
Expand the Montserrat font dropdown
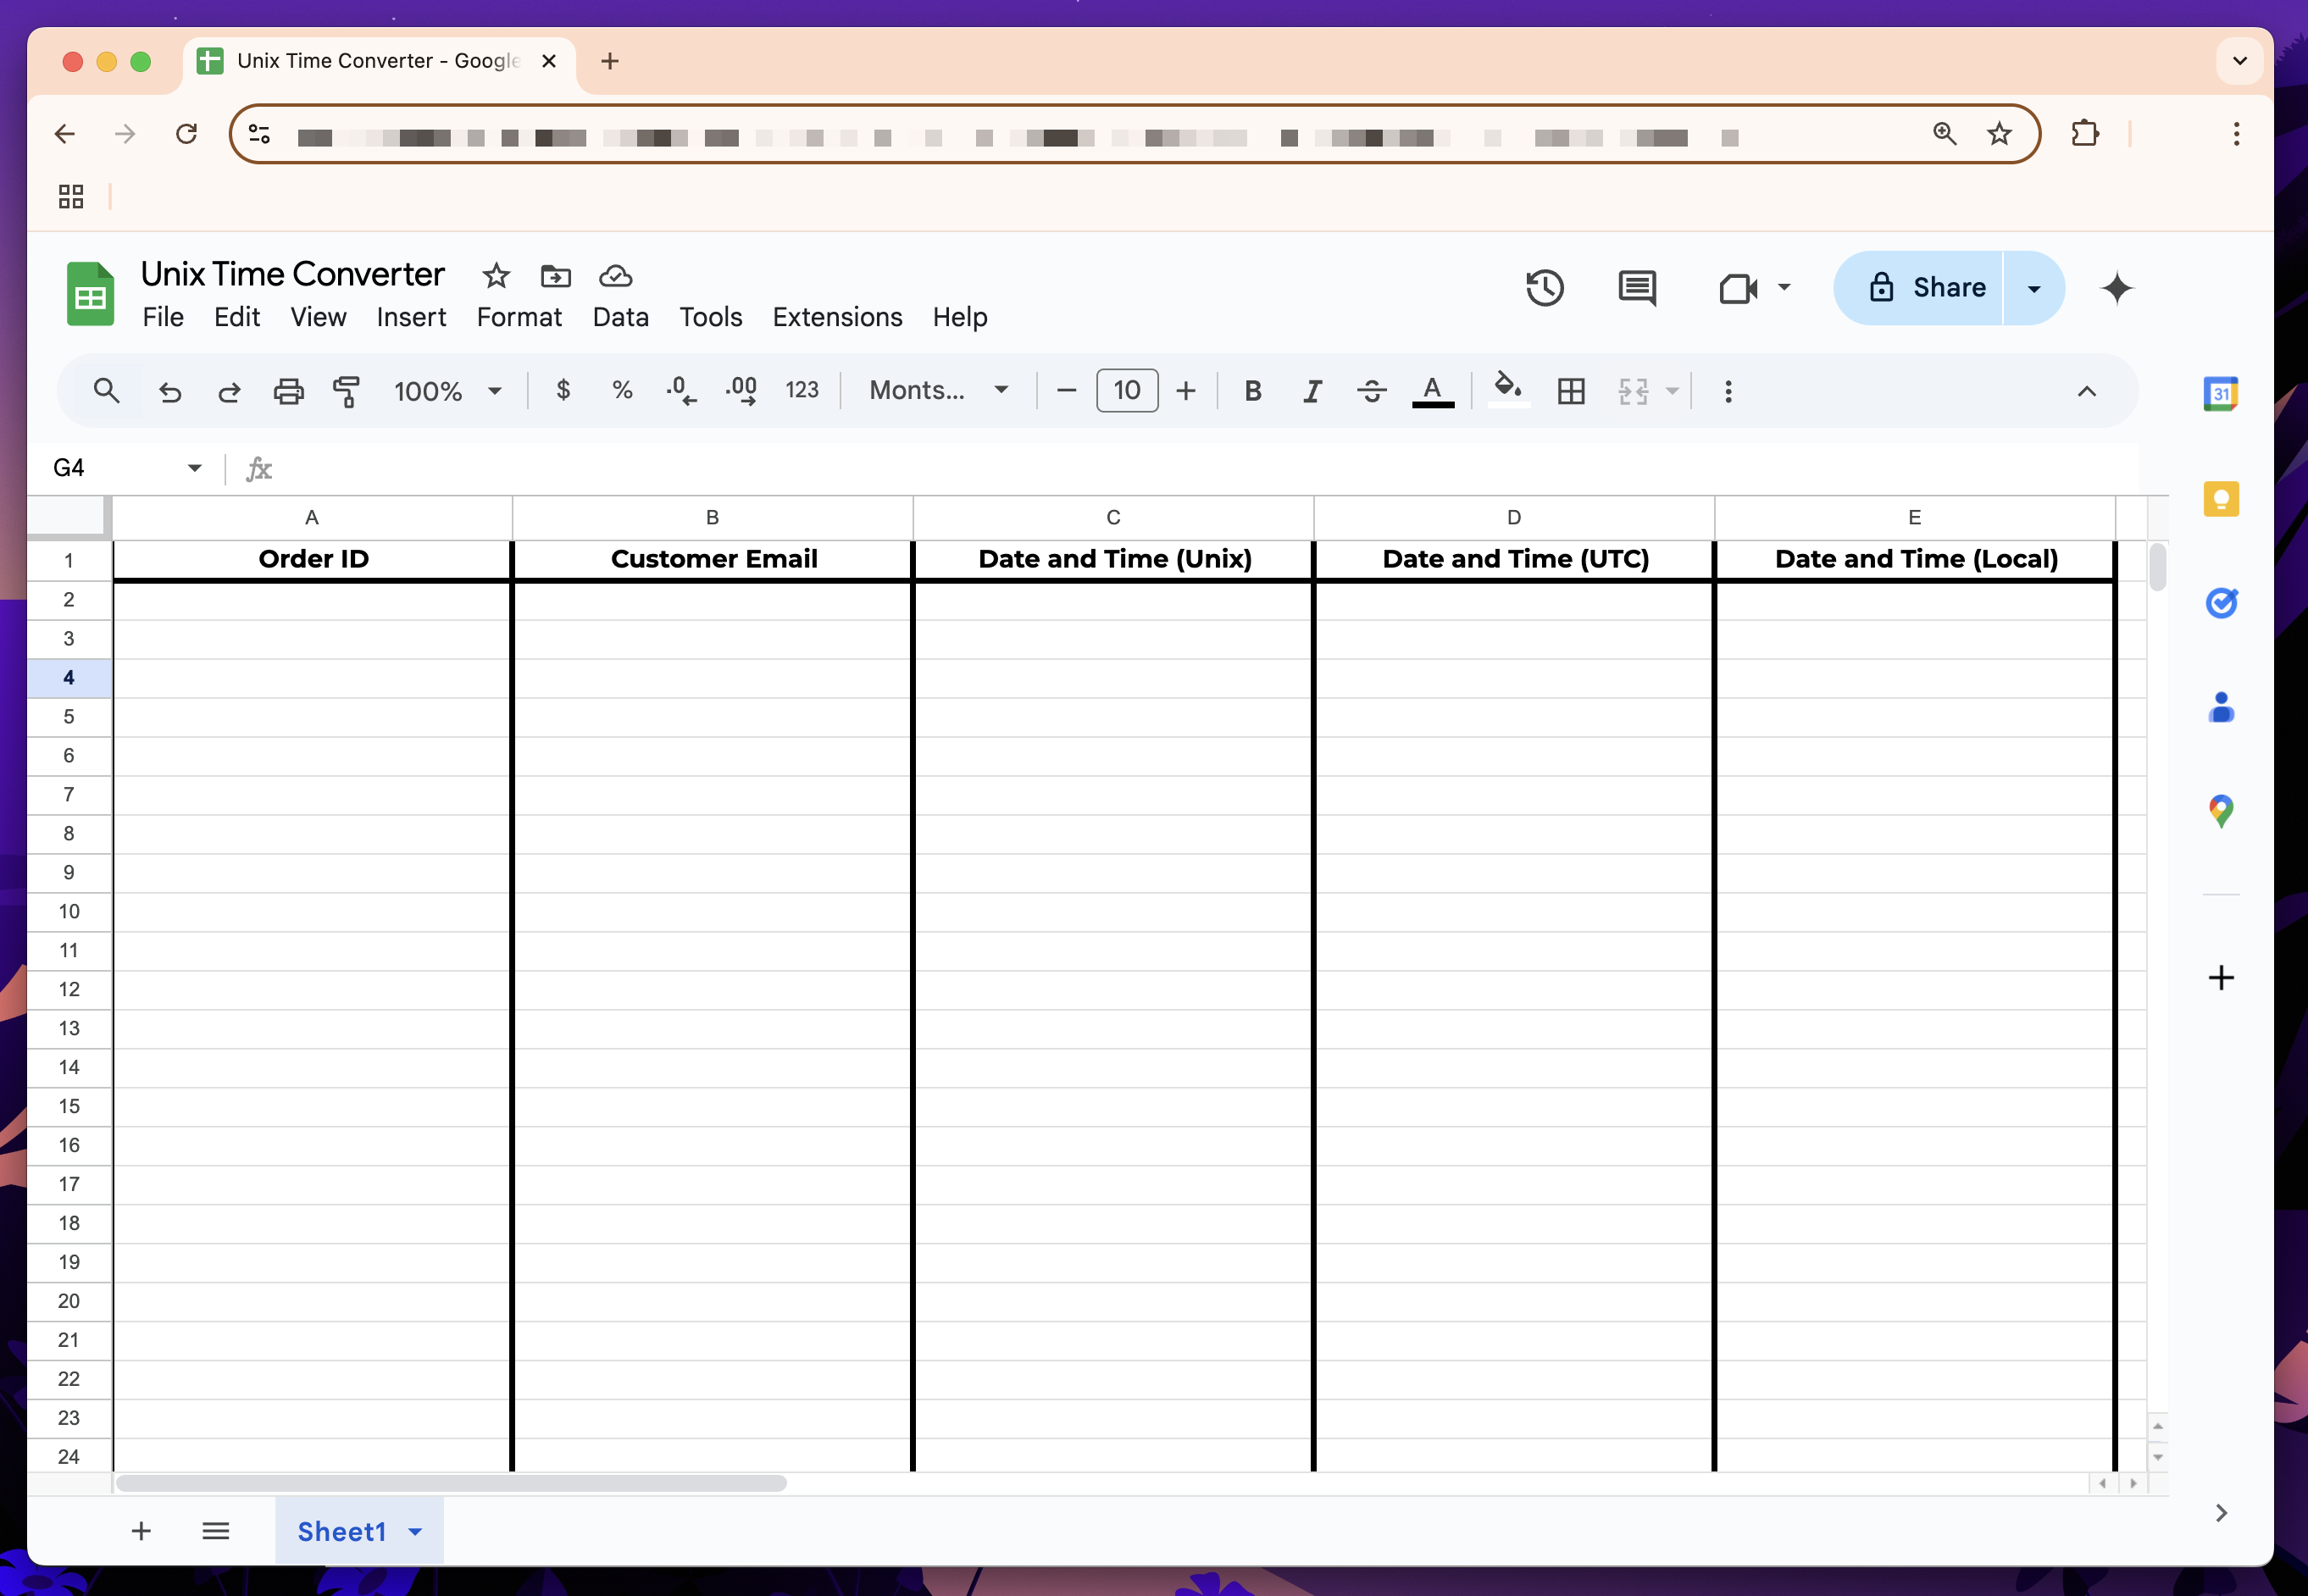(938, 391)
